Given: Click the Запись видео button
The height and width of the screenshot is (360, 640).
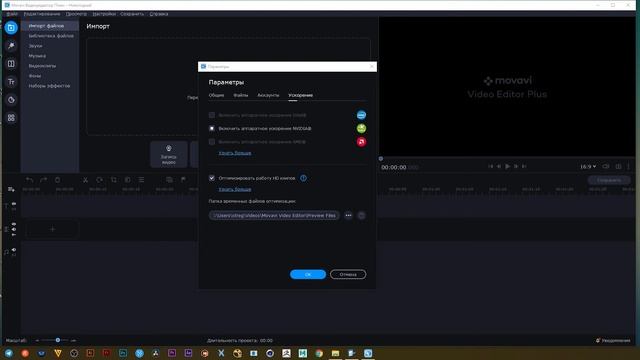Looking at the screenshot, I should point(169,154).
